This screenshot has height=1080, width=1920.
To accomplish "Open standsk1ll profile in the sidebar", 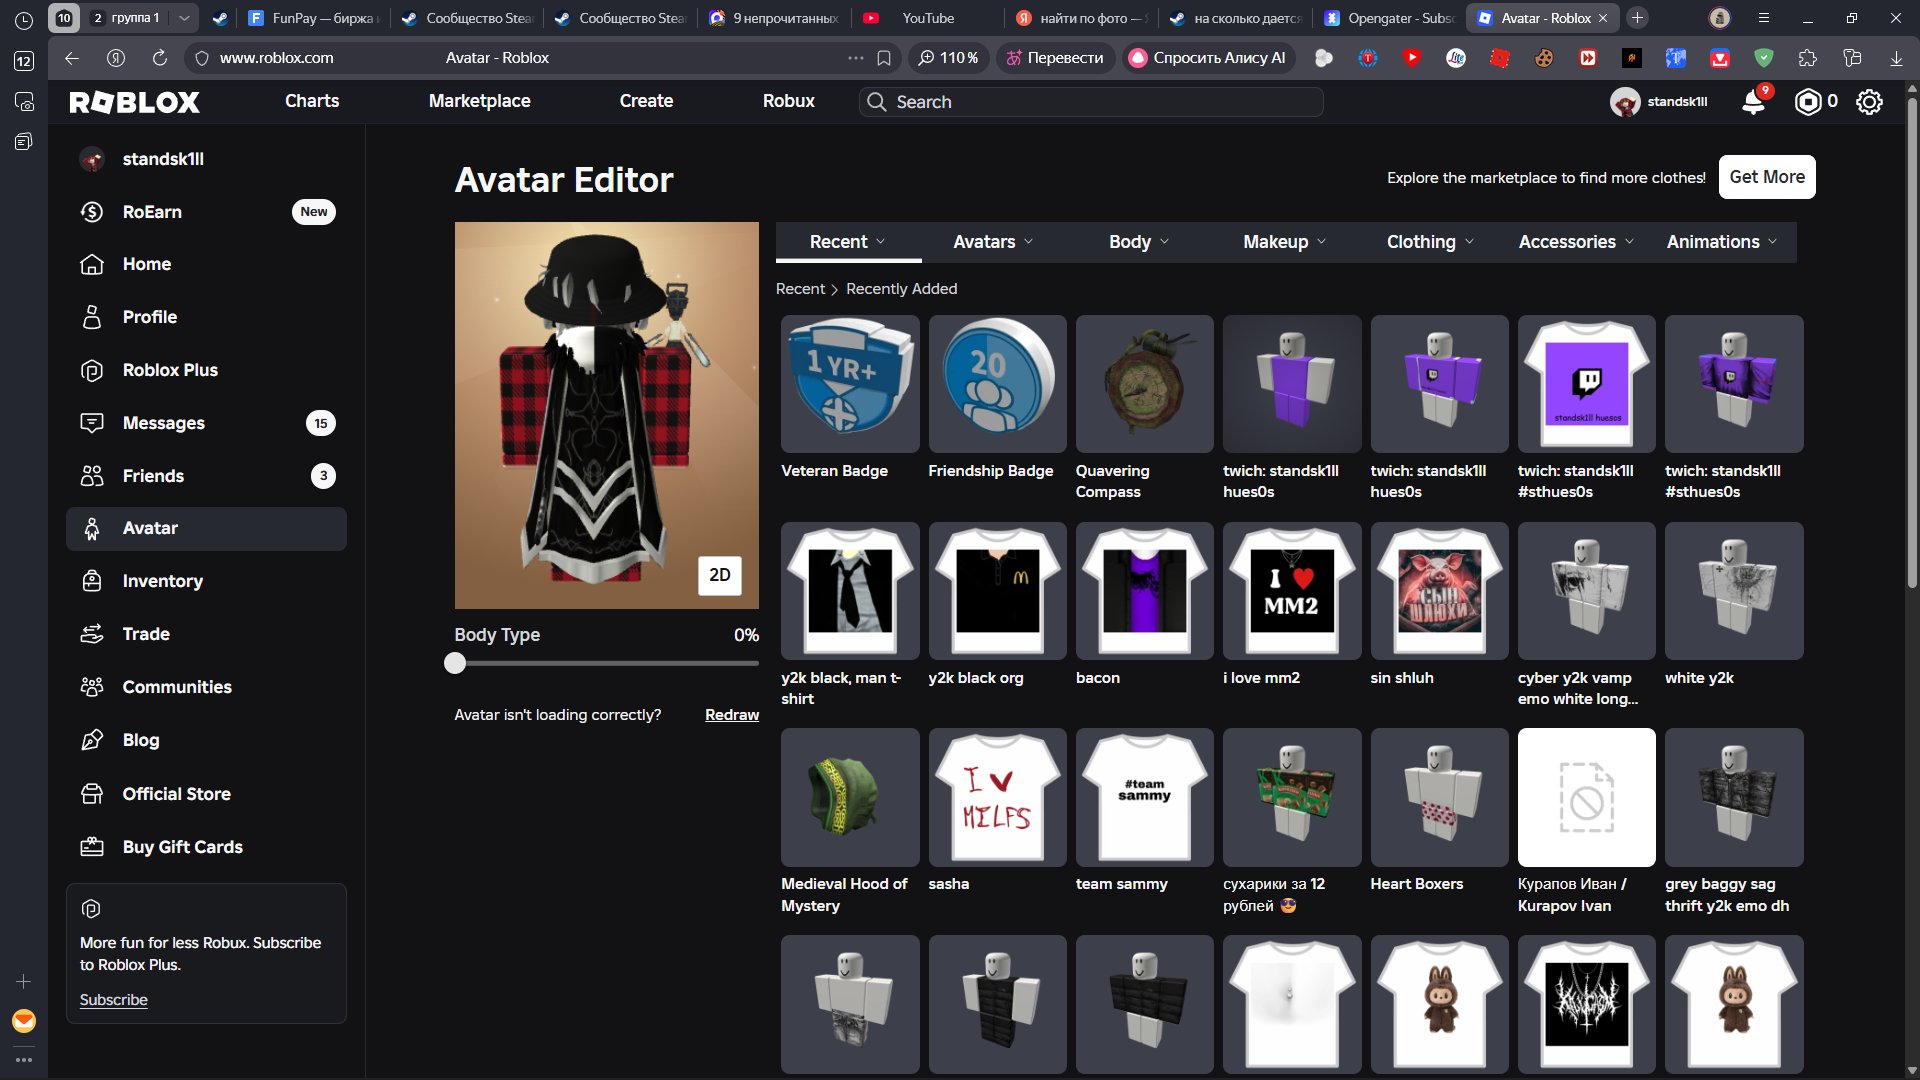I will 206,159.
